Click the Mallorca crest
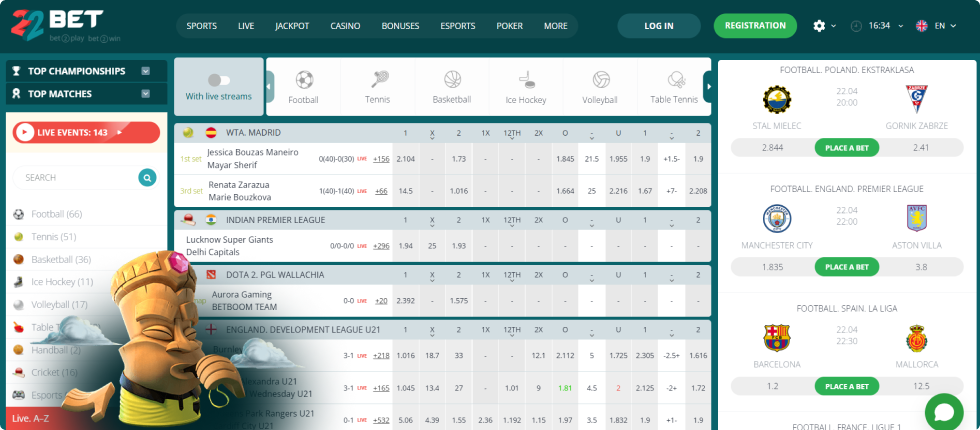This screenshot has width=980, height=430. pos(917,338)
